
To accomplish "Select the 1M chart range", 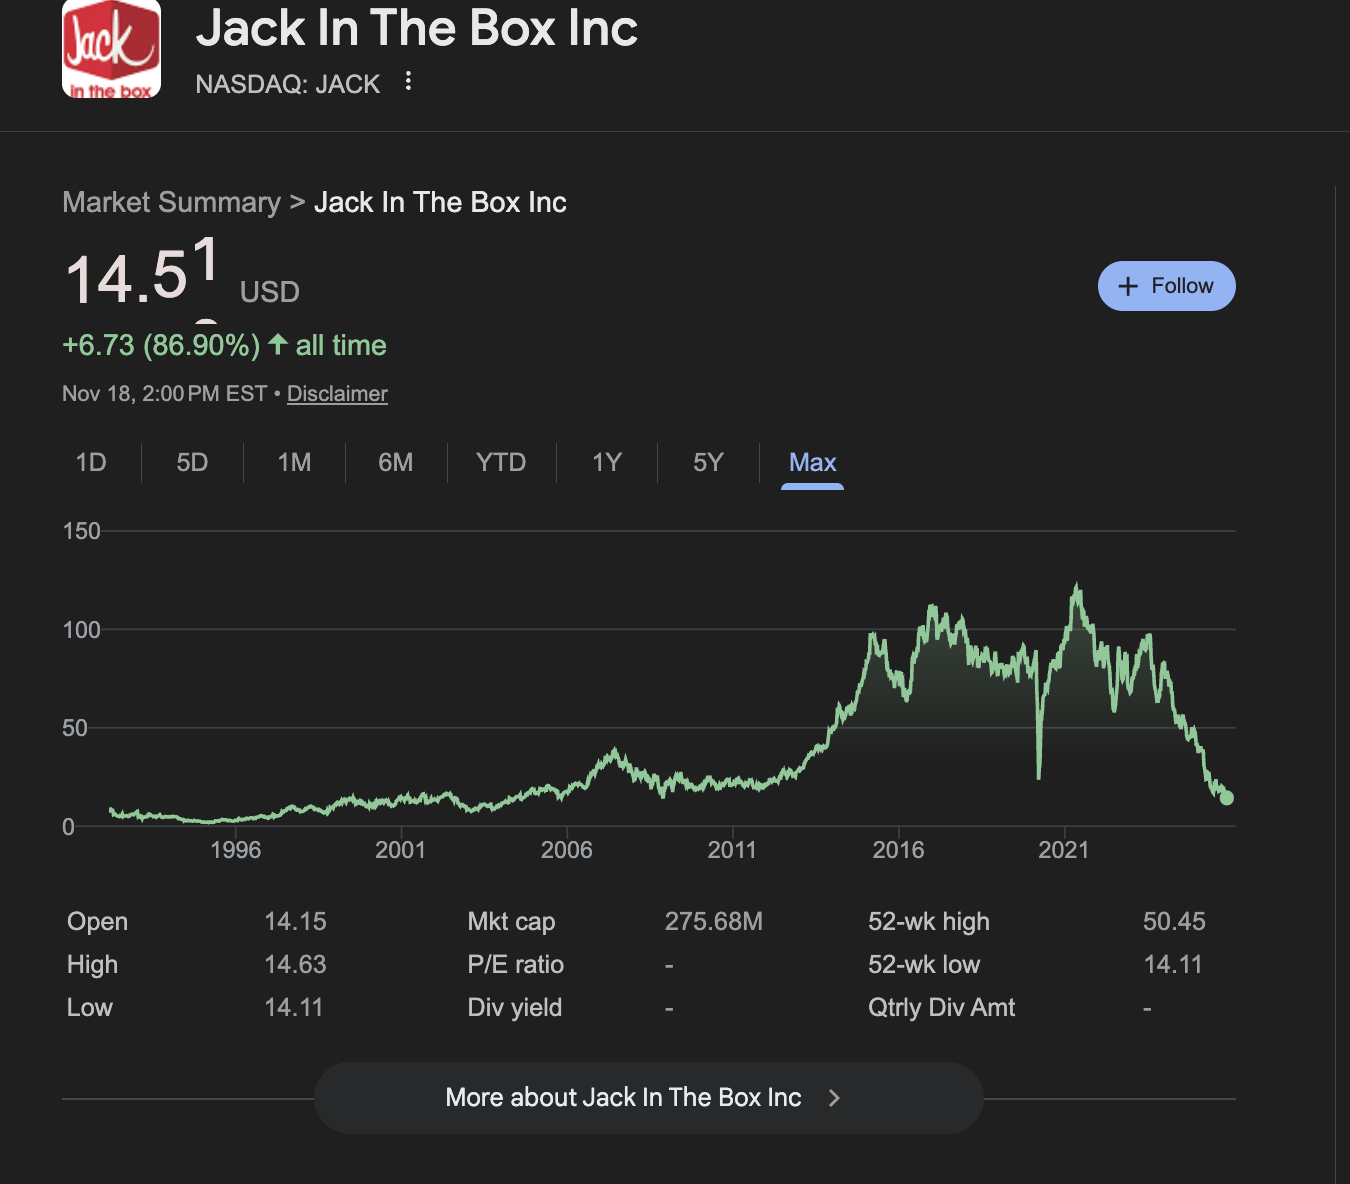I will click(294, 462).
